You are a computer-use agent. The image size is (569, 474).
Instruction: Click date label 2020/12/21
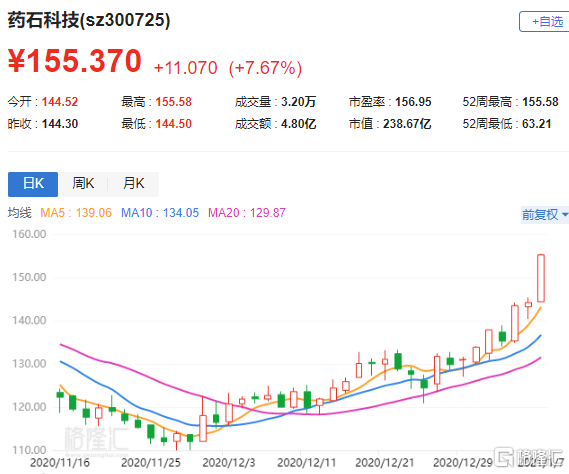(x=385, y=463)
